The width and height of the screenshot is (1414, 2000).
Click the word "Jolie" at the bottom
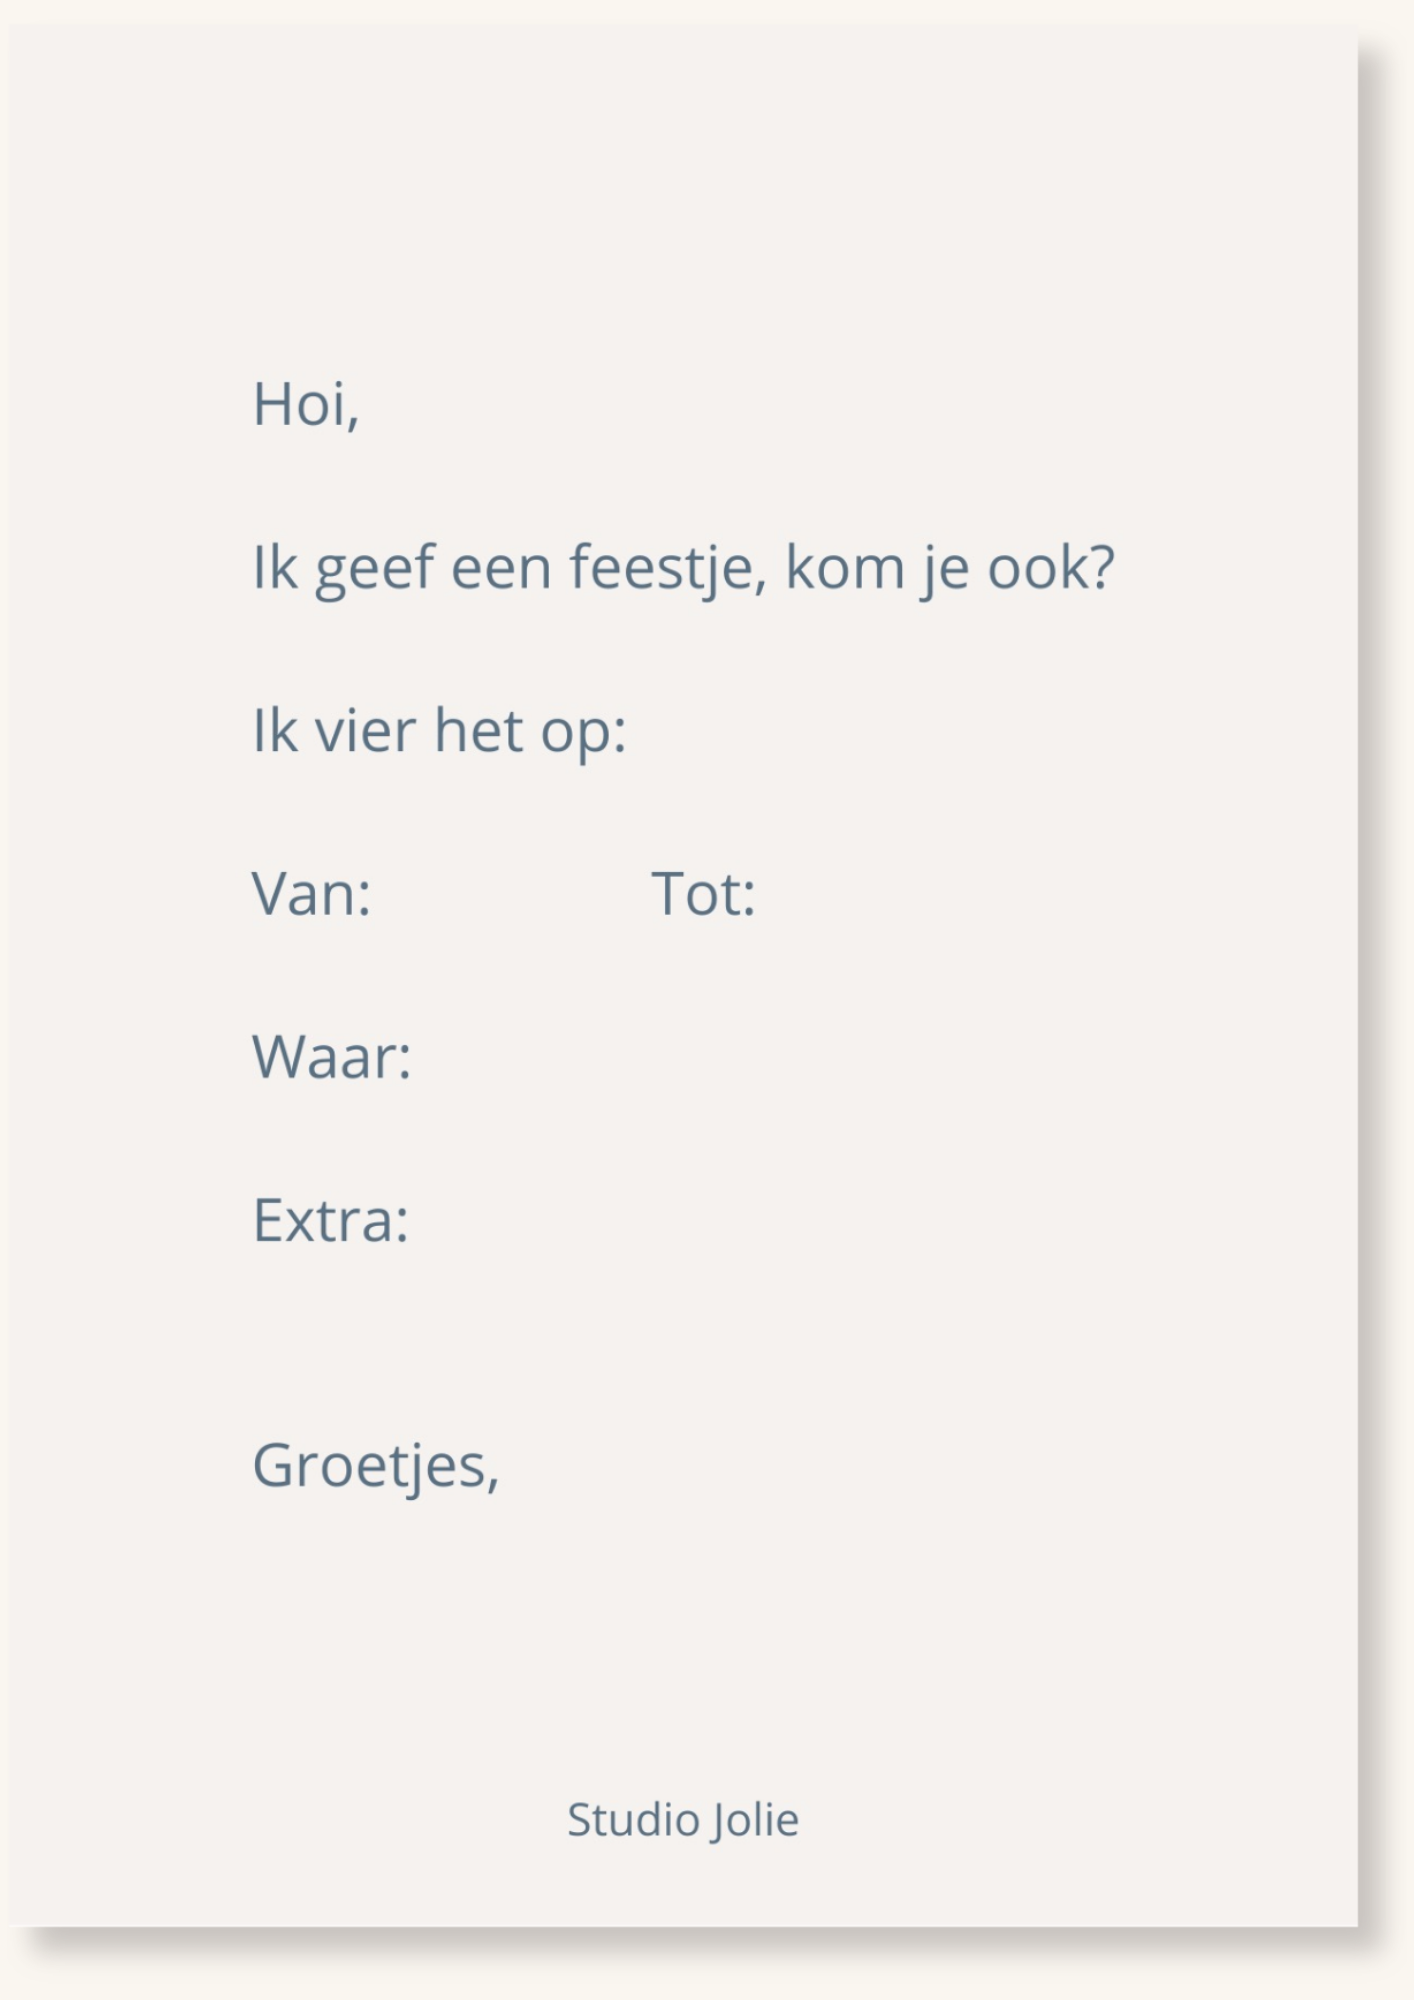(x=755, y=1820)
